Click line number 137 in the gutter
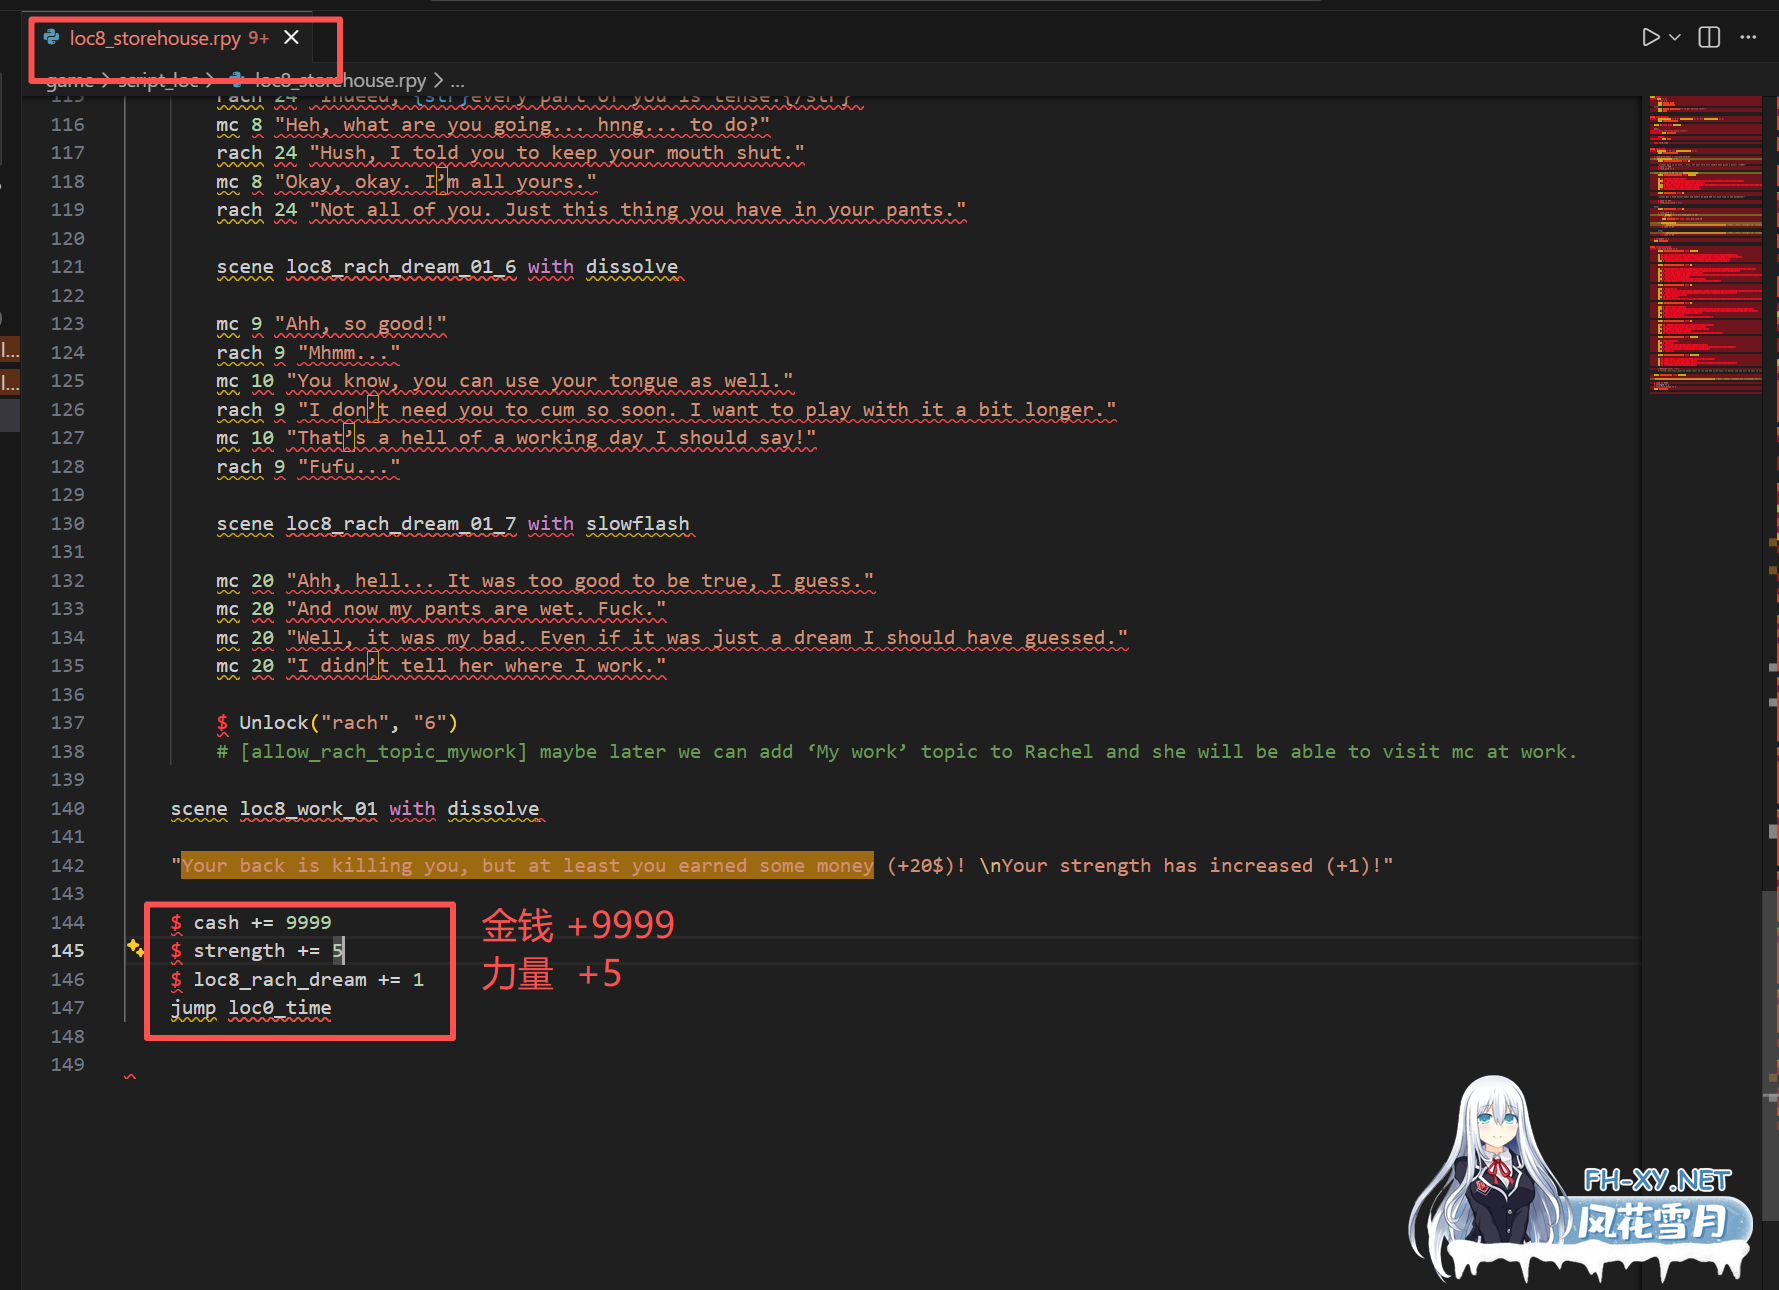Screen dimensions: 1779x1290 tap(68, 722)
